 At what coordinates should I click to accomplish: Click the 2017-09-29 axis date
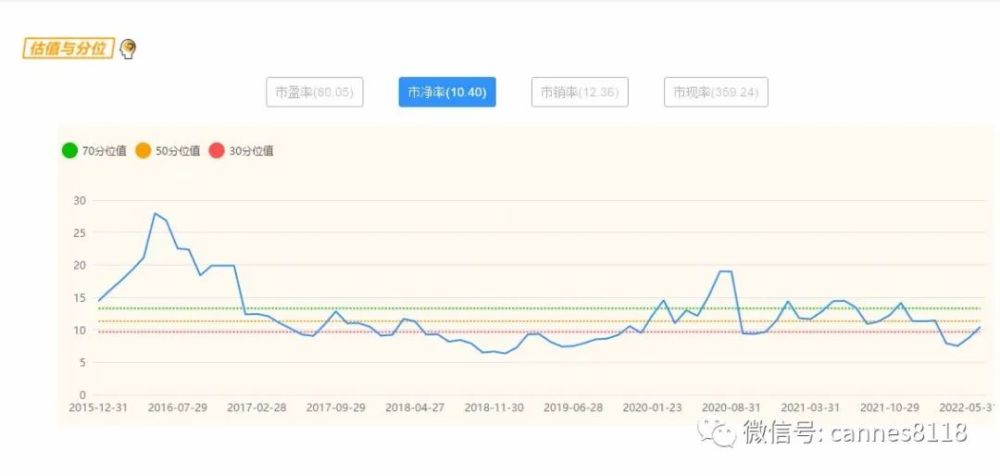[x=335, y=407]
